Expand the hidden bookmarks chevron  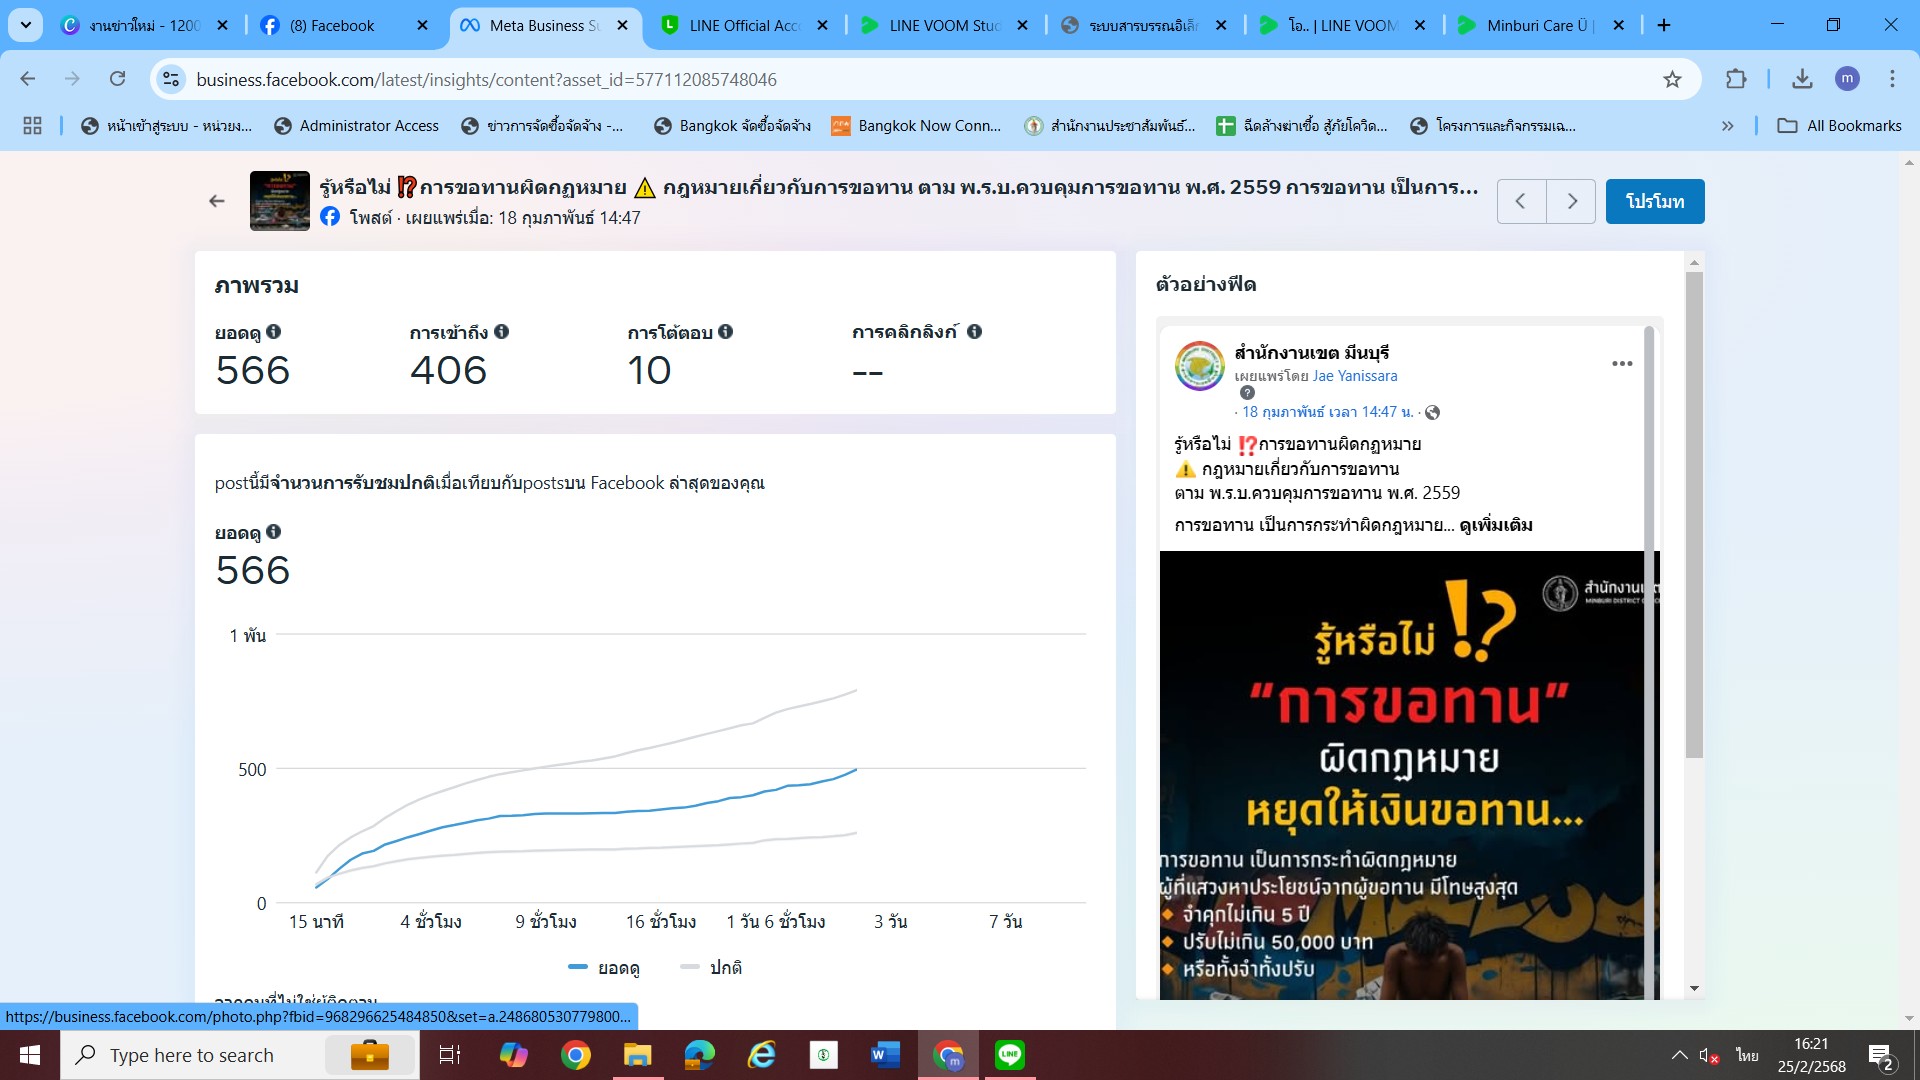click(1727, 125)
